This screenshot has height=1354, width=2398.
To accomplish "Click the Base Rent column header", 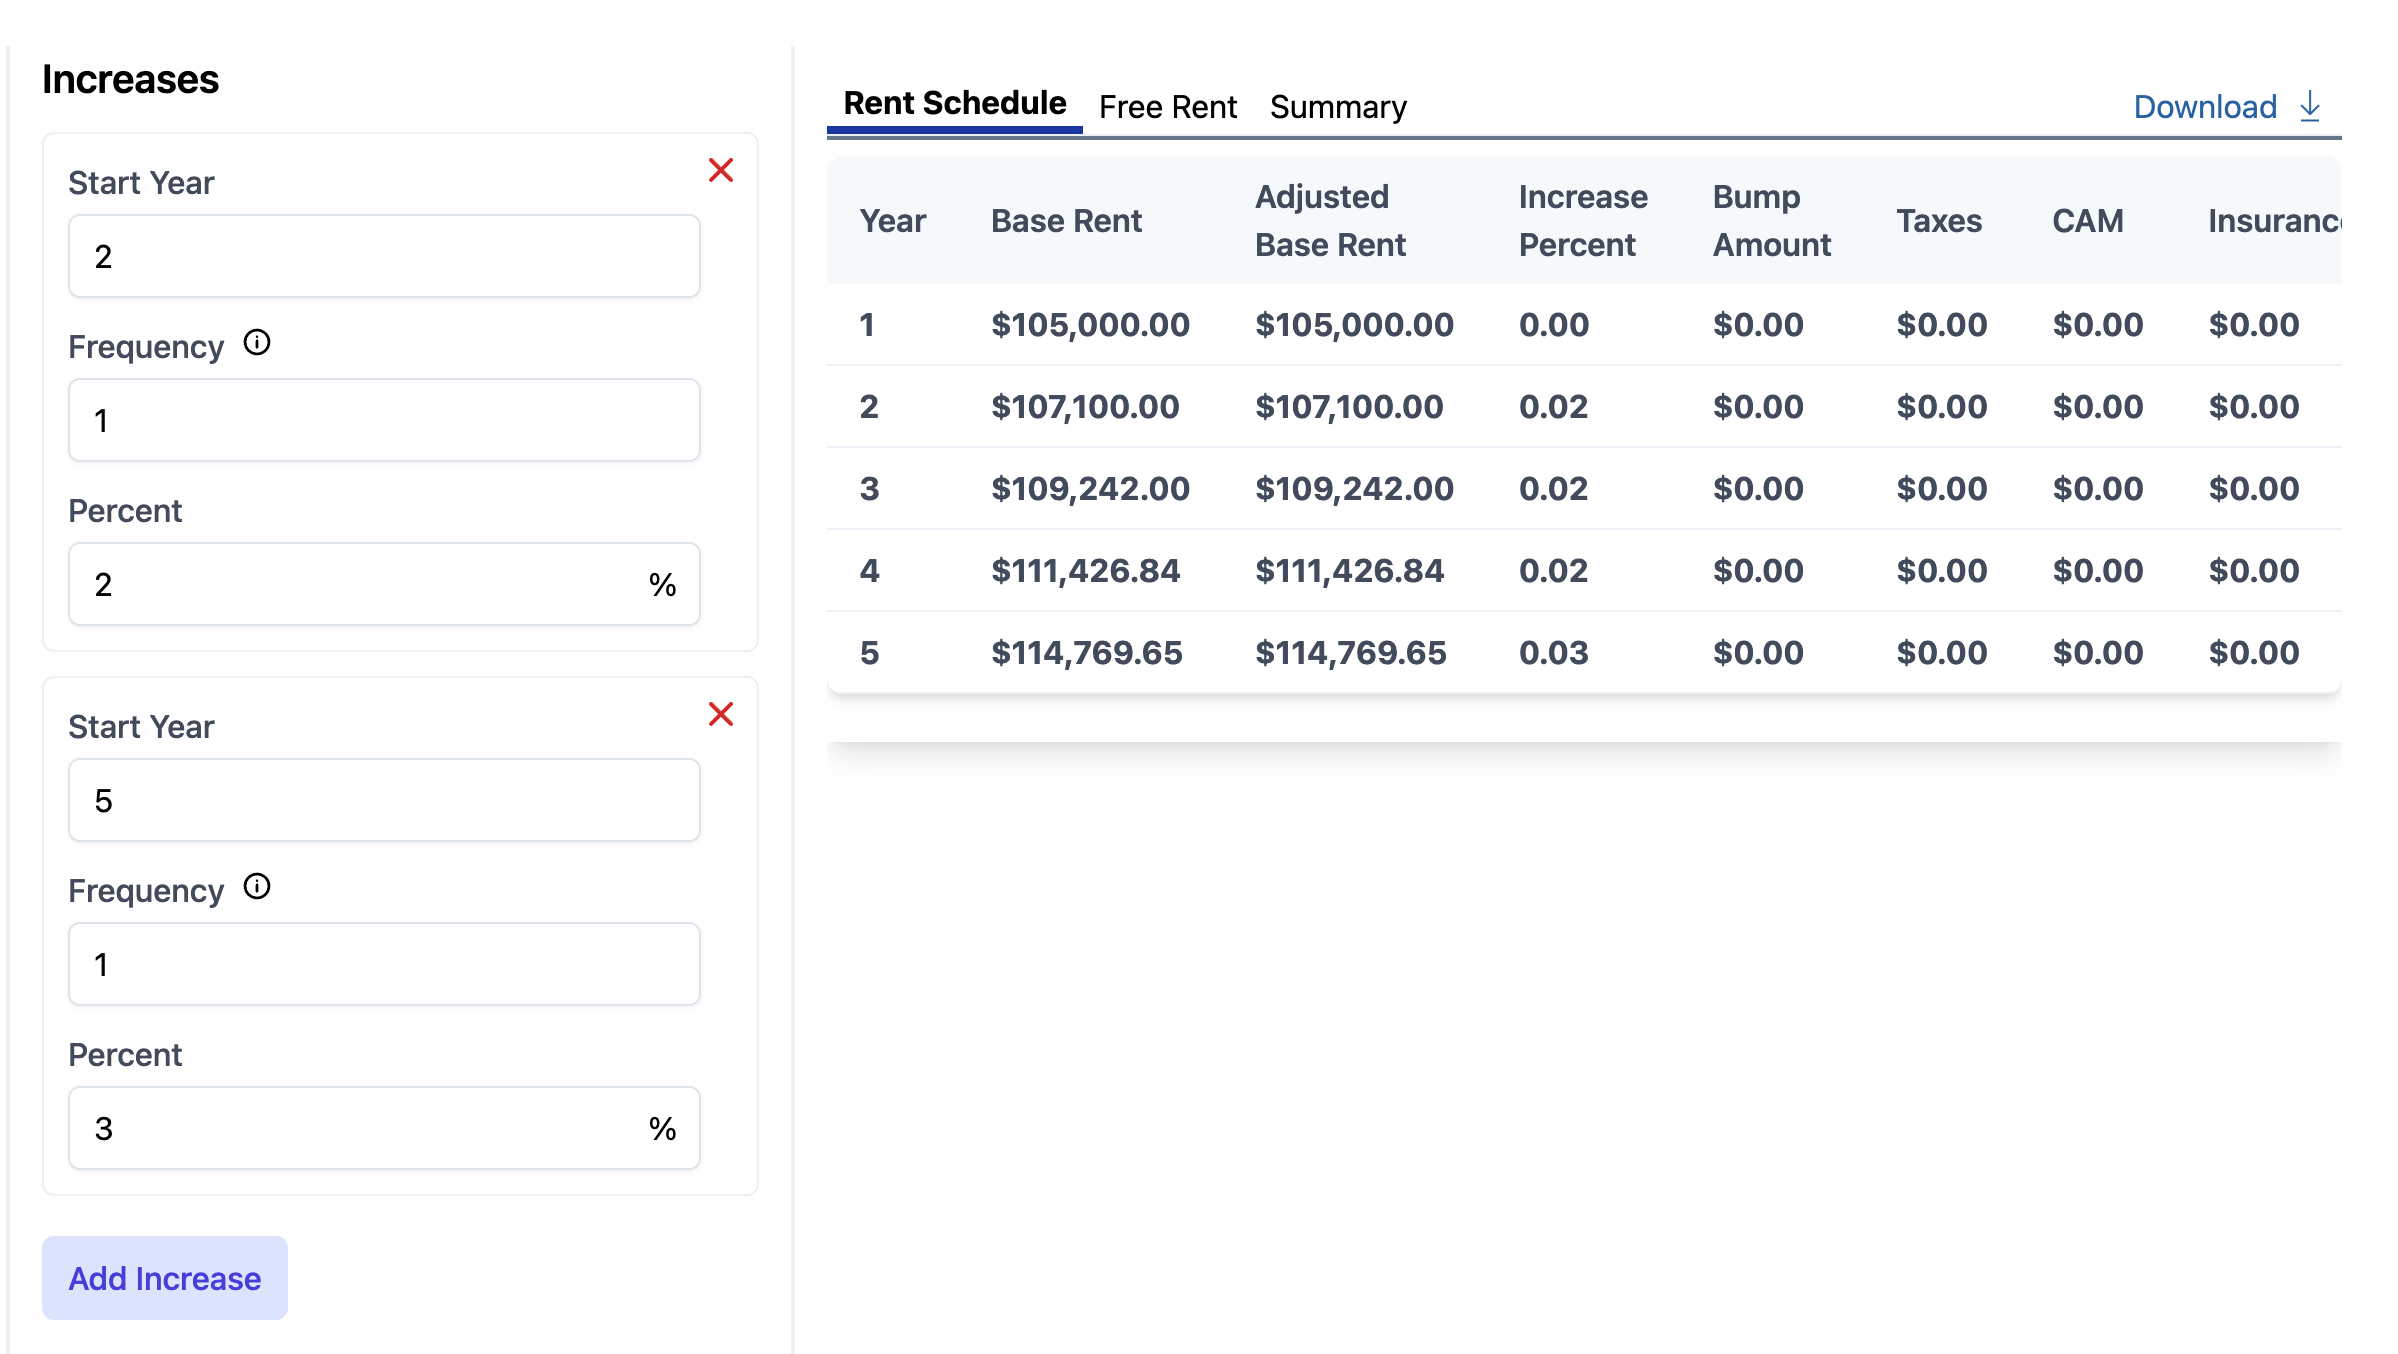I will (x=1066, y=221).
